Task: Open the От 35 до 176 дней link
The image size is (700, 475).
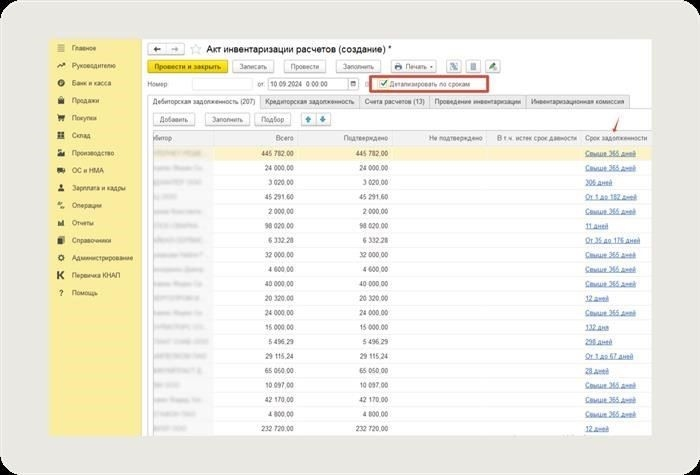Action: (612, 240)
